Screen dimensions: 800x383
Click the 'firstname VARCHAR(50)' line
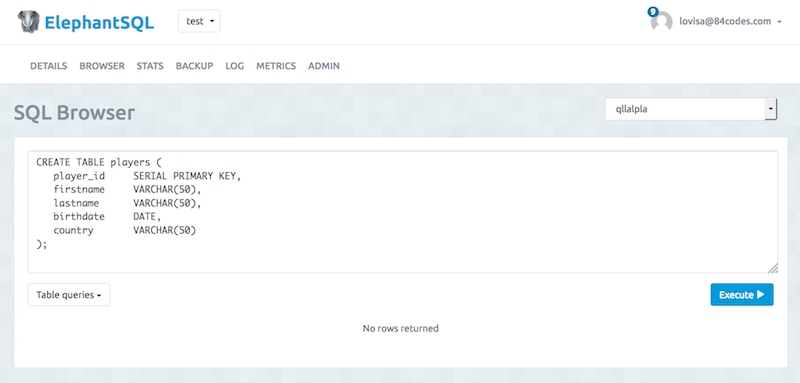pyautogui.click(x=128, y=190)
